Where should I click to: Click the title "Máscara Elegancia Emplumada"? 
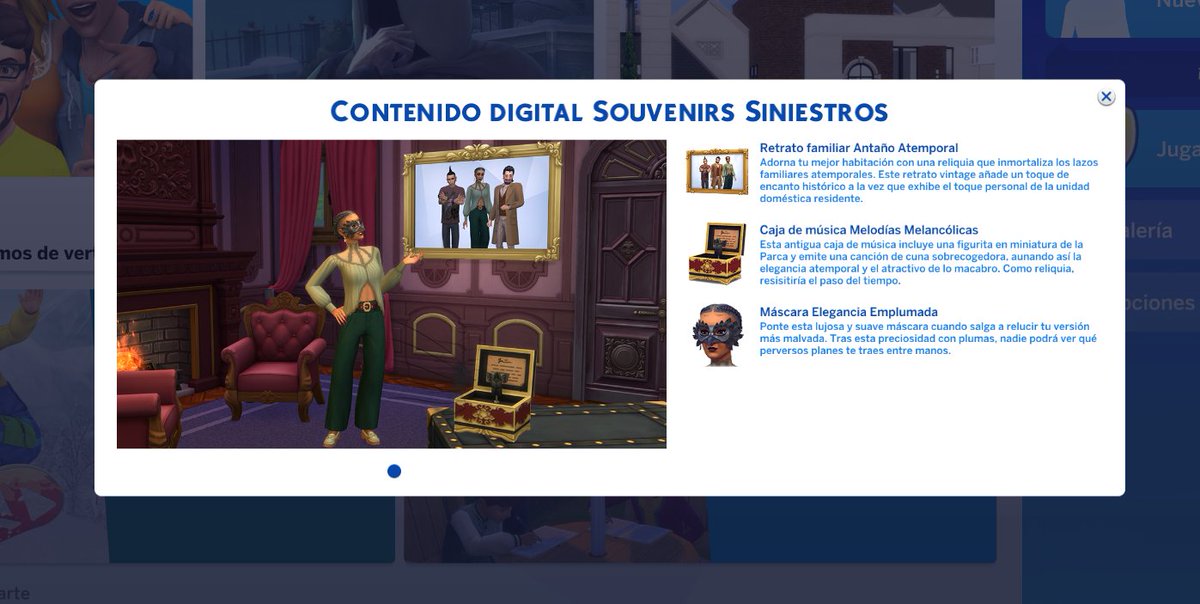(x=849, y=312)
